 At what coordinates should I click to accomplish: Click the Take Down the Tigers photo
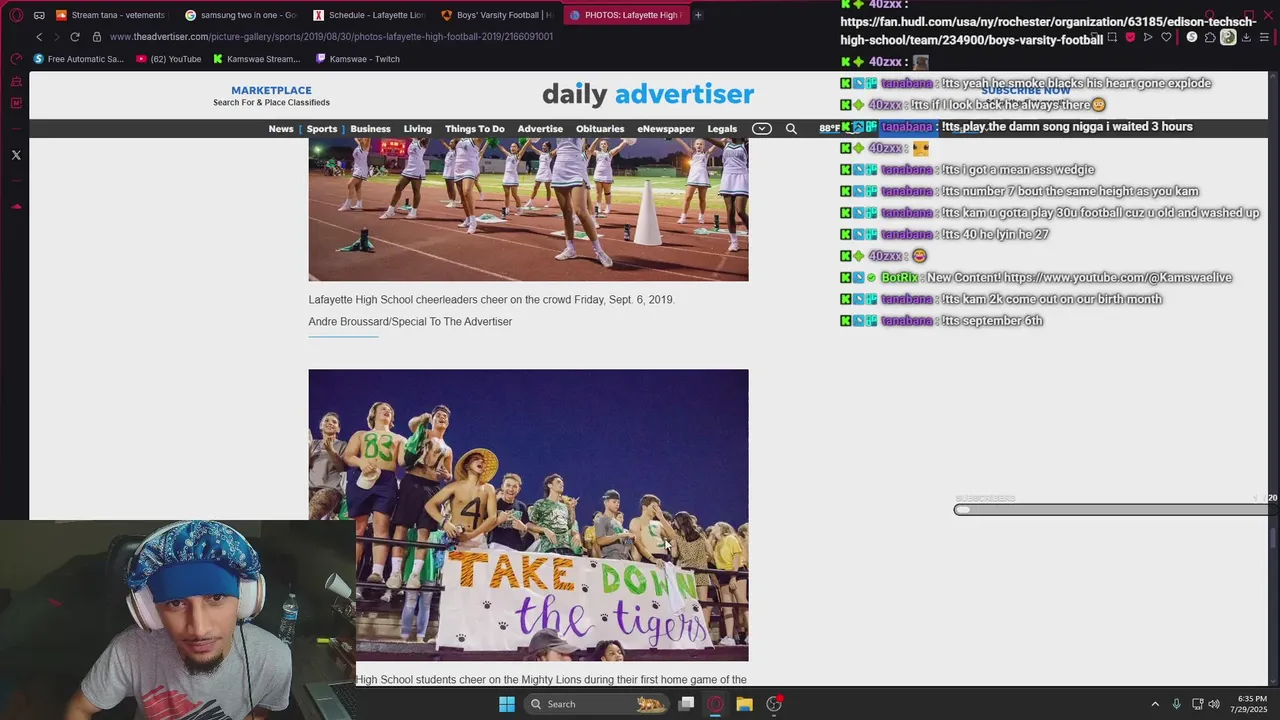528,515
